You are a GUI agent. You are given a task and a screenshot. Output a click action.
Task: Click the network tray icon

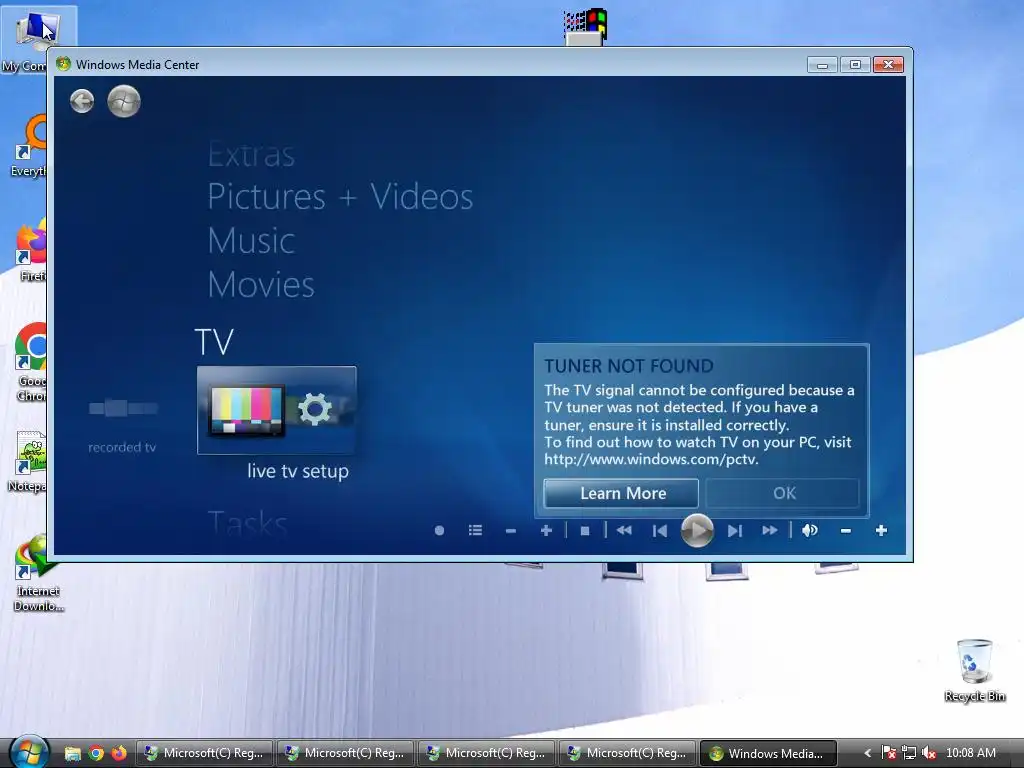click(908, 753)
